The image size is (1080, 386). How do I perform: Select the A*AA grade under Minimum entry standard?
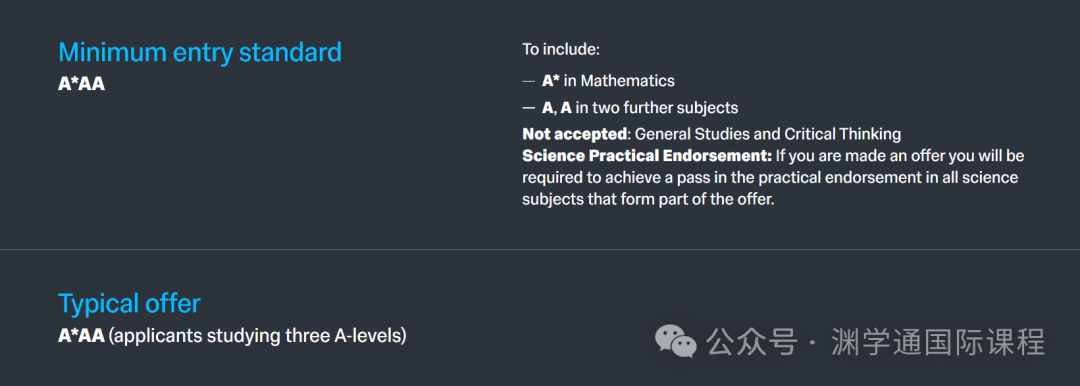pyautogui.click(x=81, y=85)
